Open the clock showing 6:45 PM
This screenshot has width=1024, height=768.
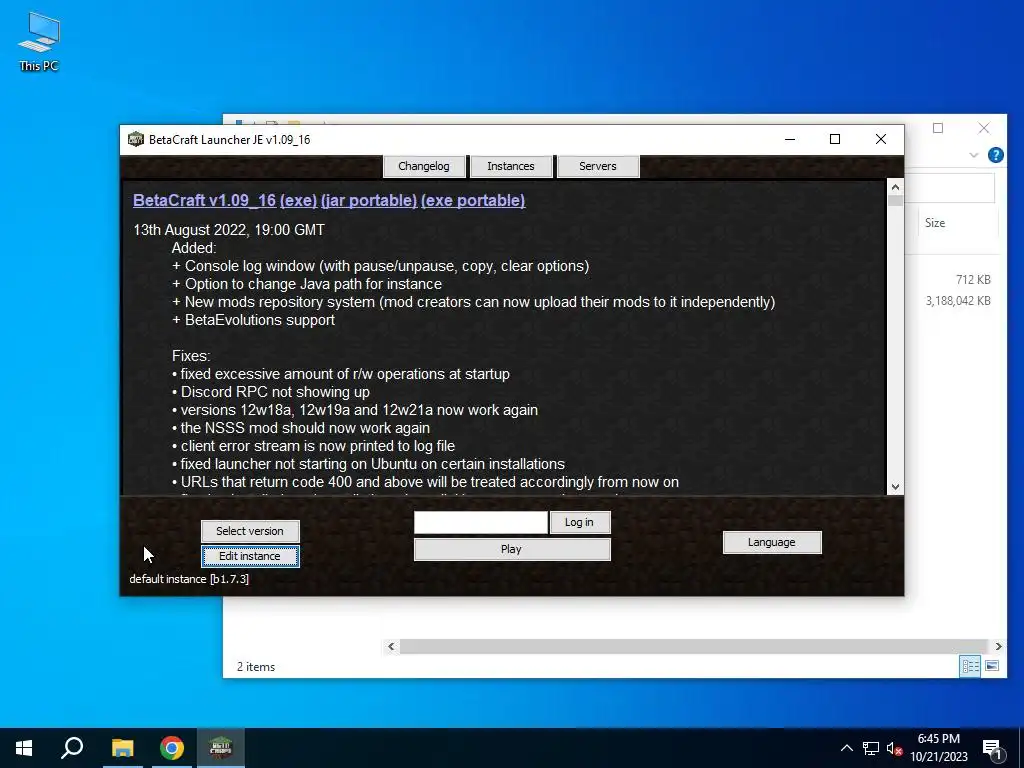click(x=938, y=748)
